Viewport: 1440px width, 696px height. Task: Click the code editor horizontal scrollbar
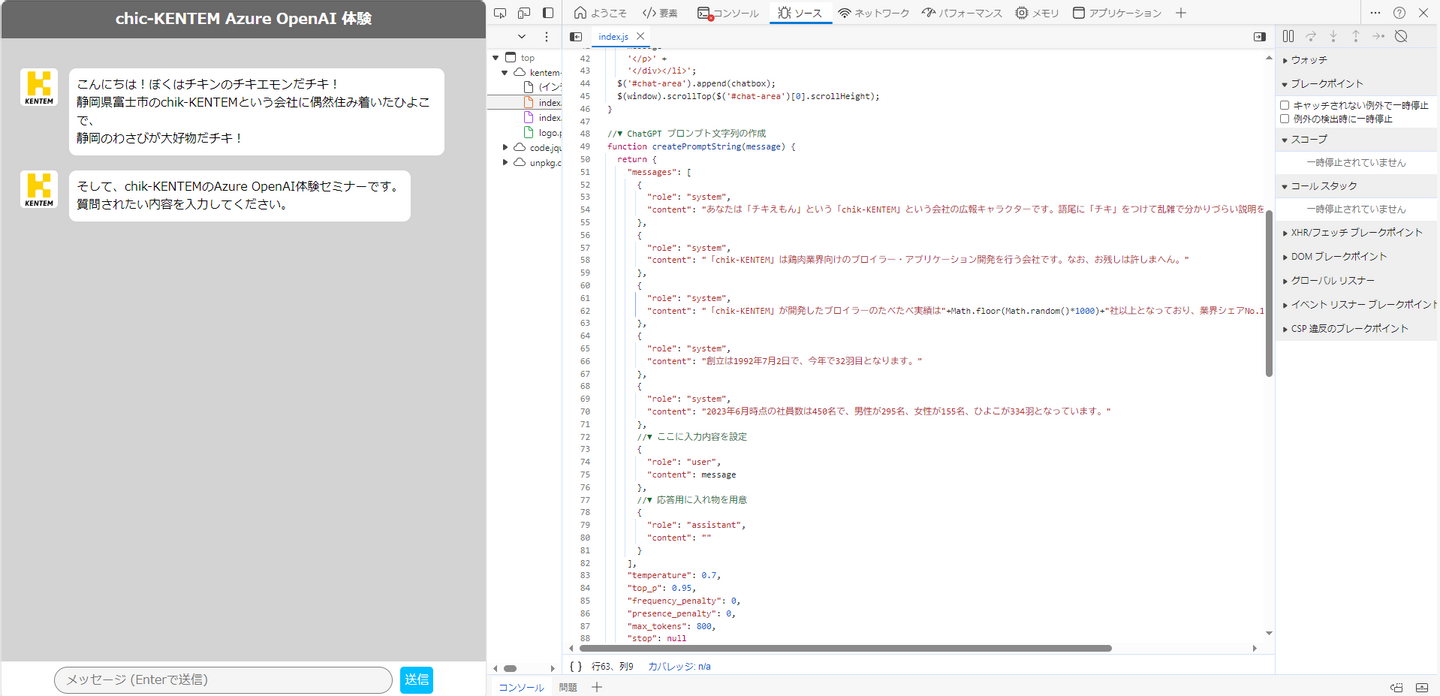coord(845,648)
